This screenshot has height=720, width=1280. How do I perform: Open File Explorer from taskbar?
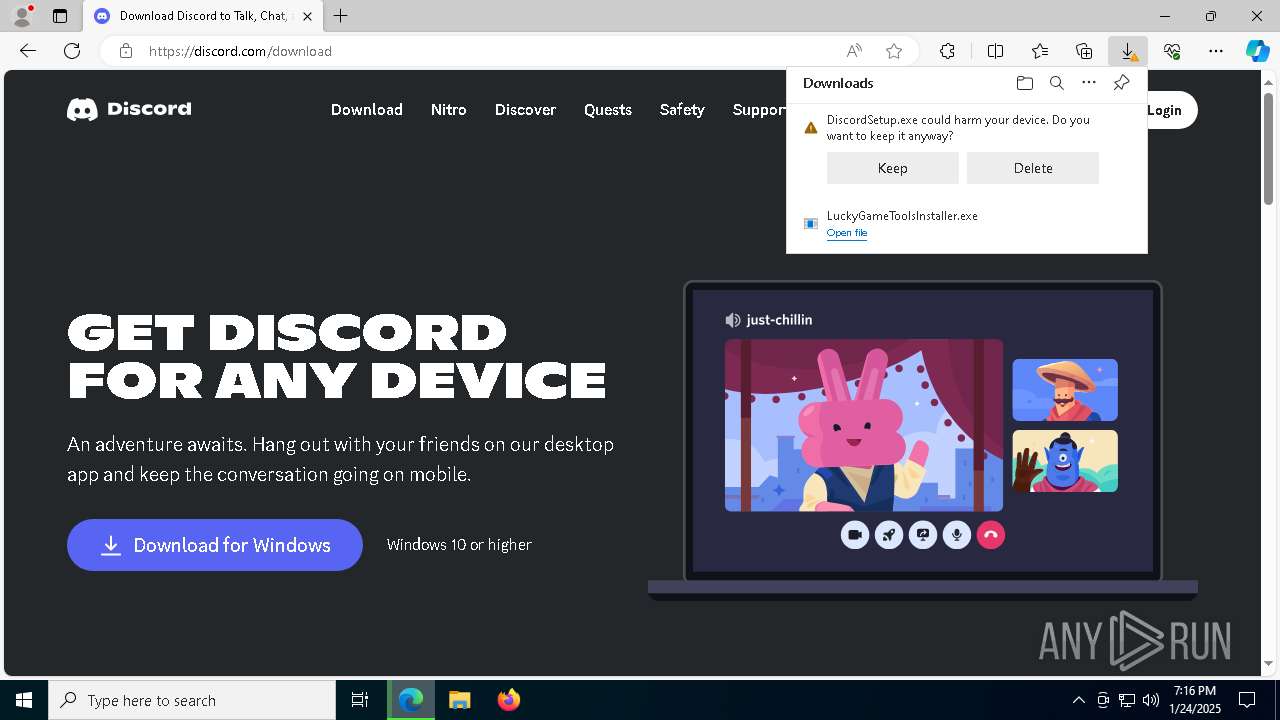coord(459,700)
